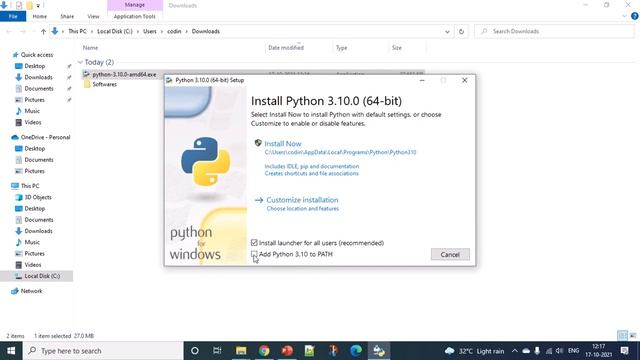Click New folder quick toolbar icon
Screen dimensions: 640x360
tap(29, 5)
